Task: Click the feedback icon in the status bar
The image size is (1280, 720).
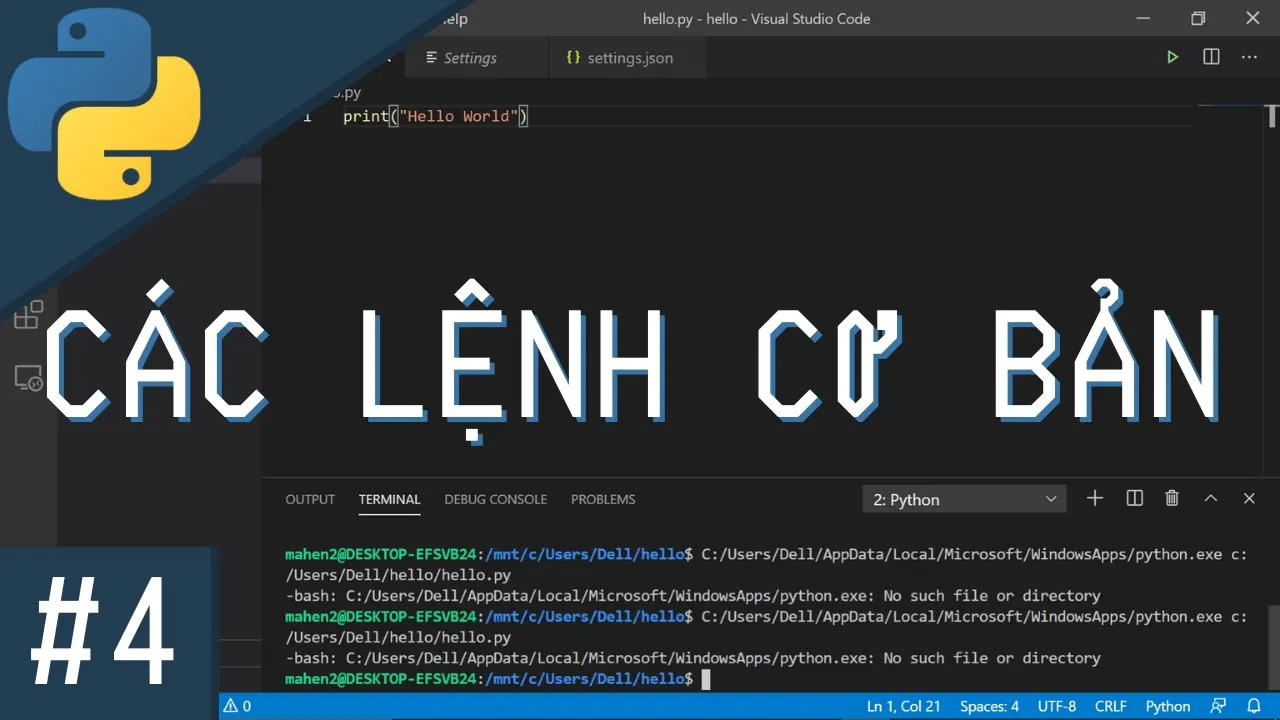Action: (1218, 706)
